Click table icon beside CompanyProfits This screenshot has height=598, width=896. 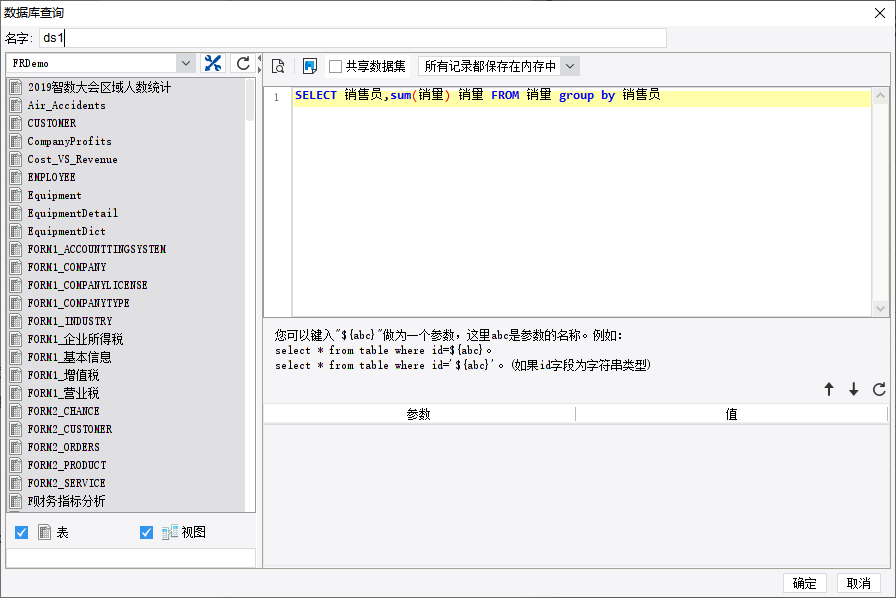[16, 141]
